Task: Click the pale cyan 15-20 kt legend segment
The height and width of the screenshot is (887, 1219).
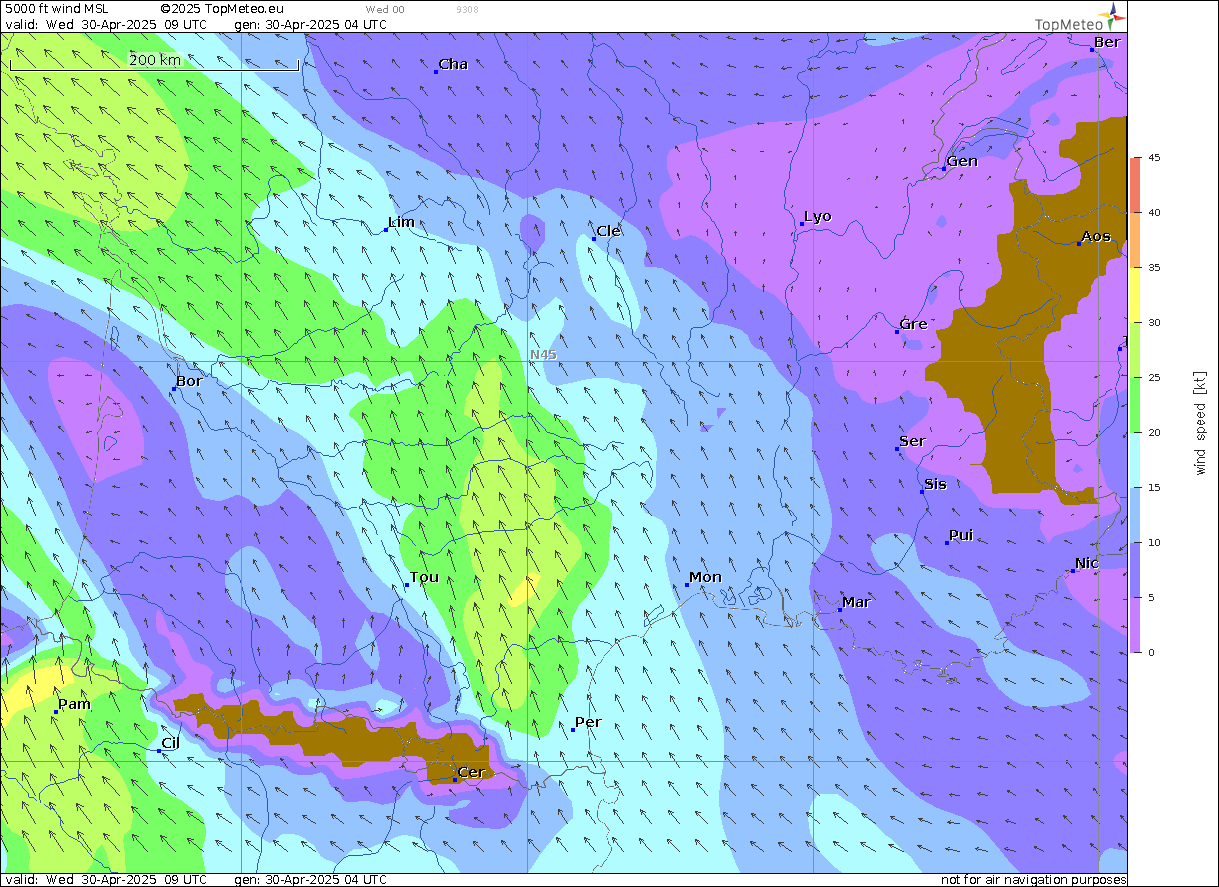Action: click(x=1136, y=460)
